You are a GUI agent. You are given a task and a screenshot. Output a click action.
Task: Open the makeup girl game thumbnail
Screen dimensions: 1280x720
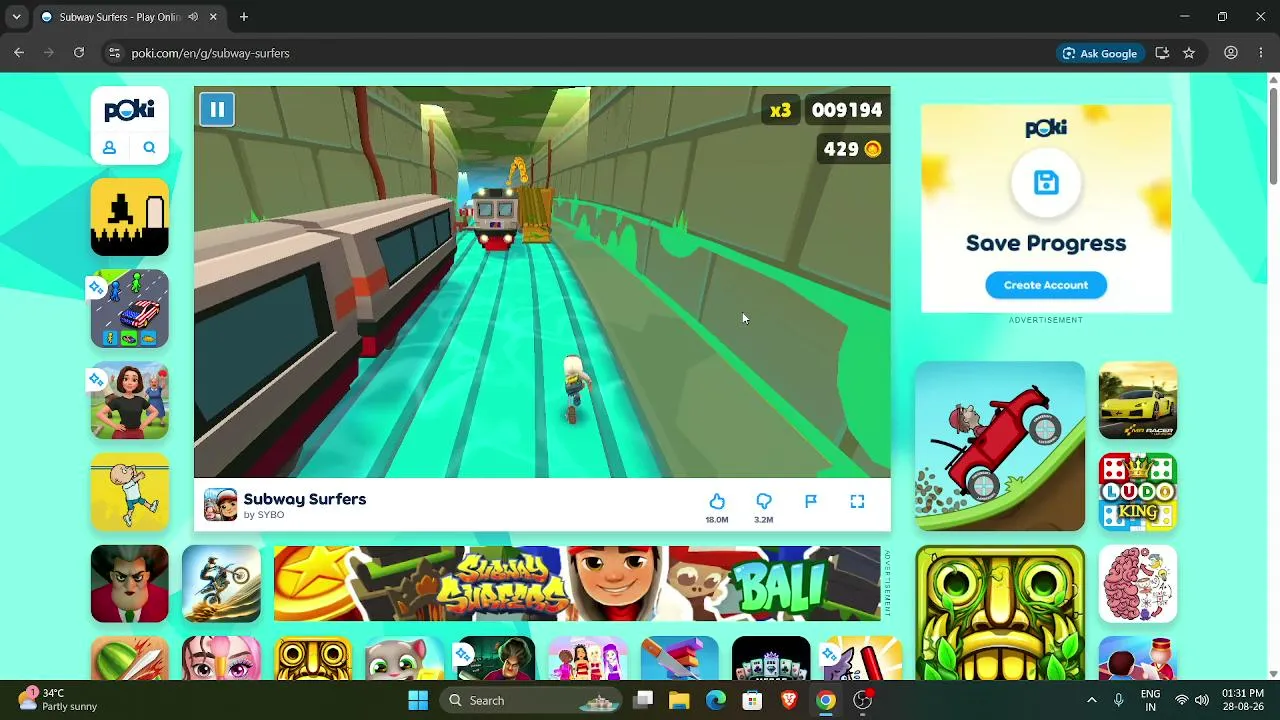pos(221,659)
